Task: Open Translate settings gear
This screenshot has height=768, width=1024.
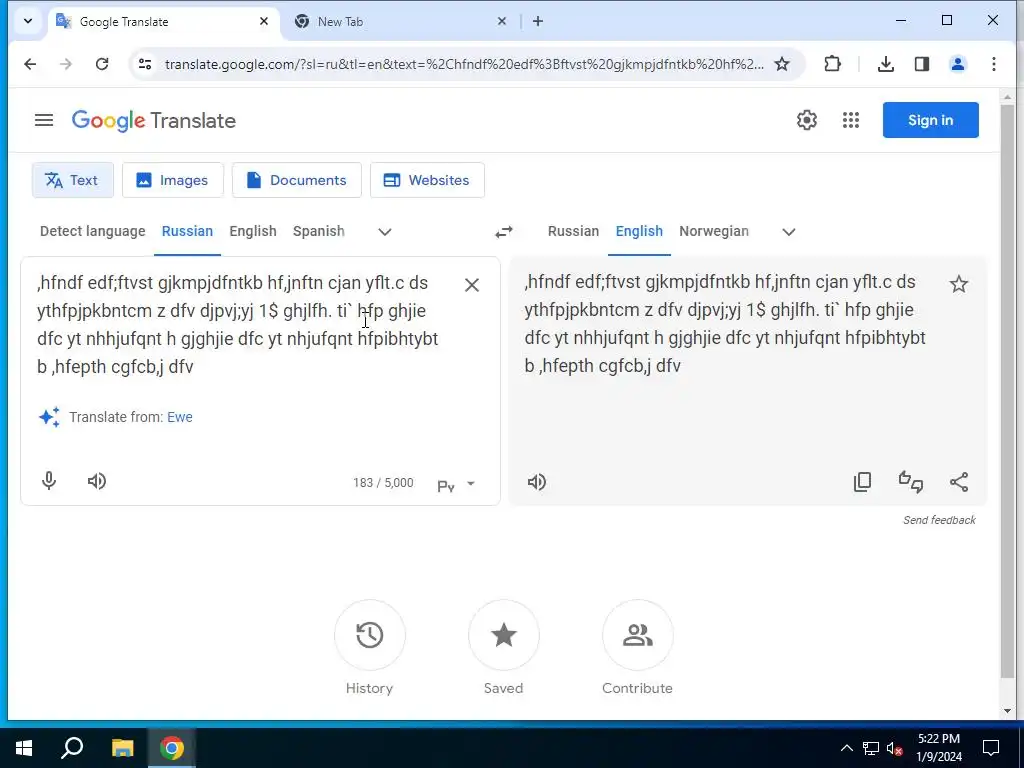Action: (x=807, y=120)
